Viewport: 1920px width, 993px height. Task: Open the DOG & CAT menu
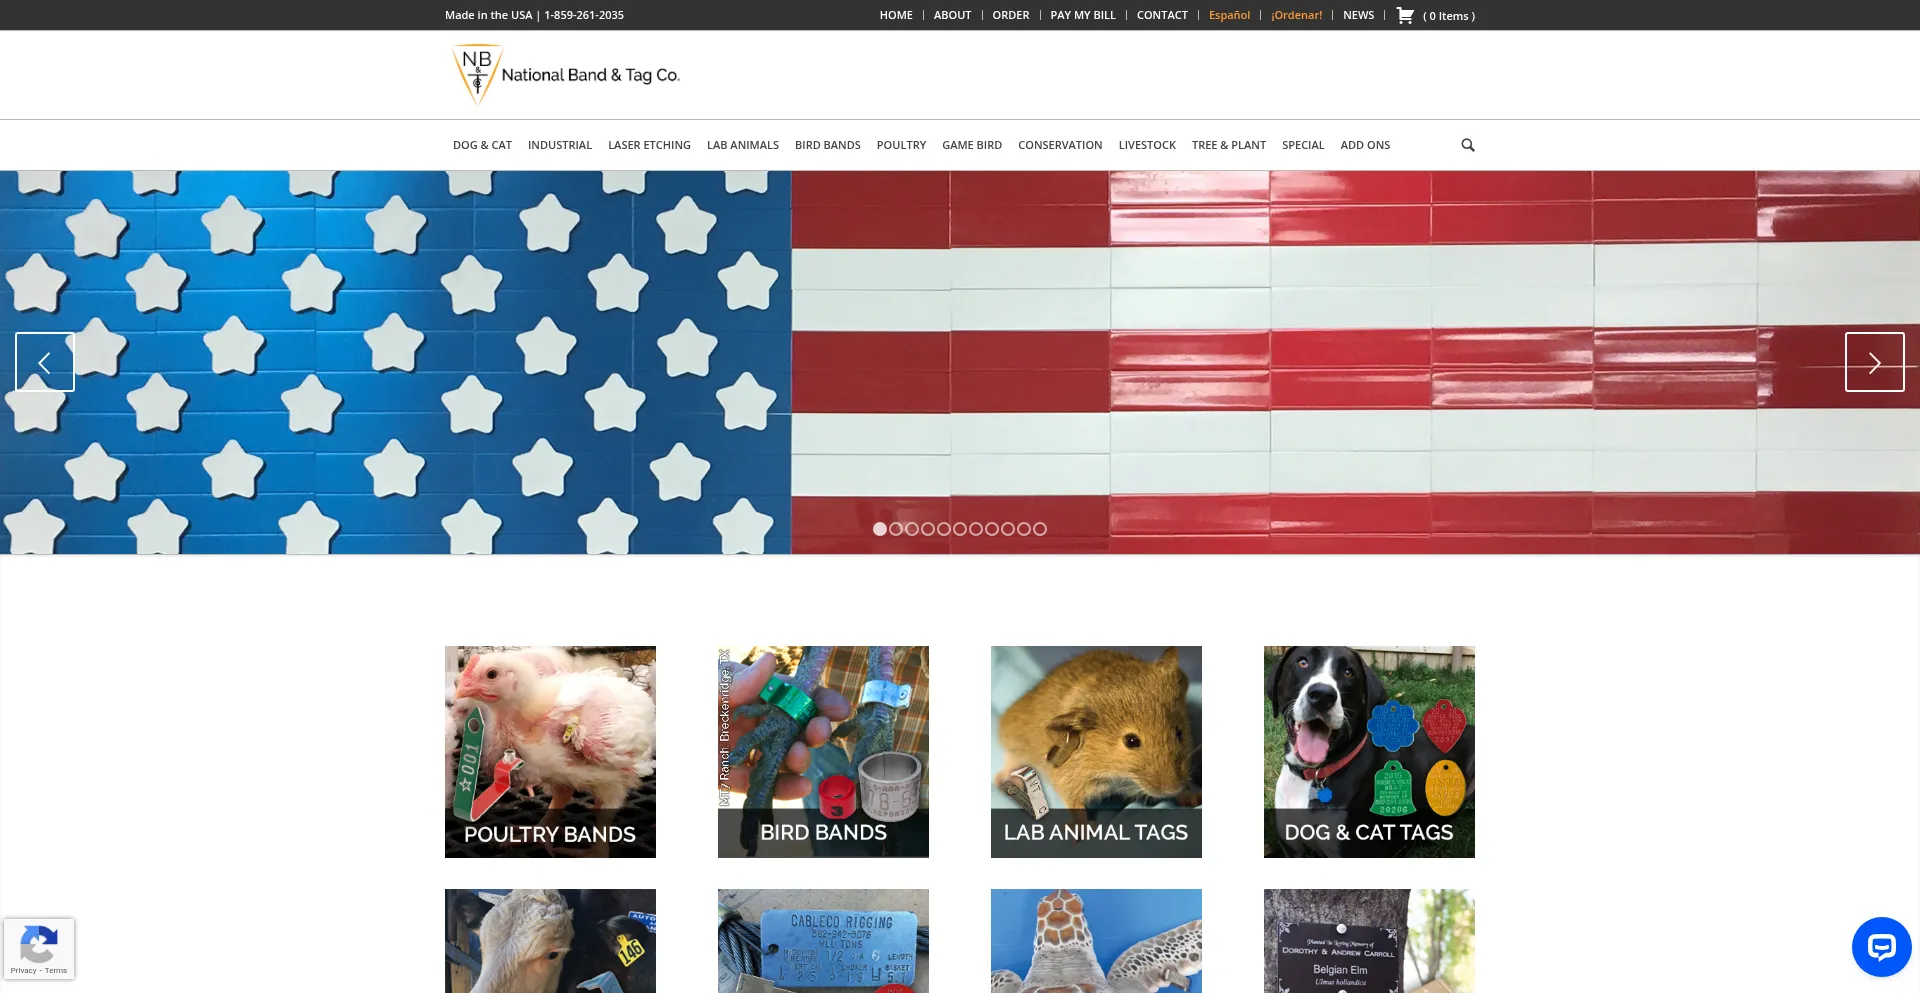click(482, 145)
